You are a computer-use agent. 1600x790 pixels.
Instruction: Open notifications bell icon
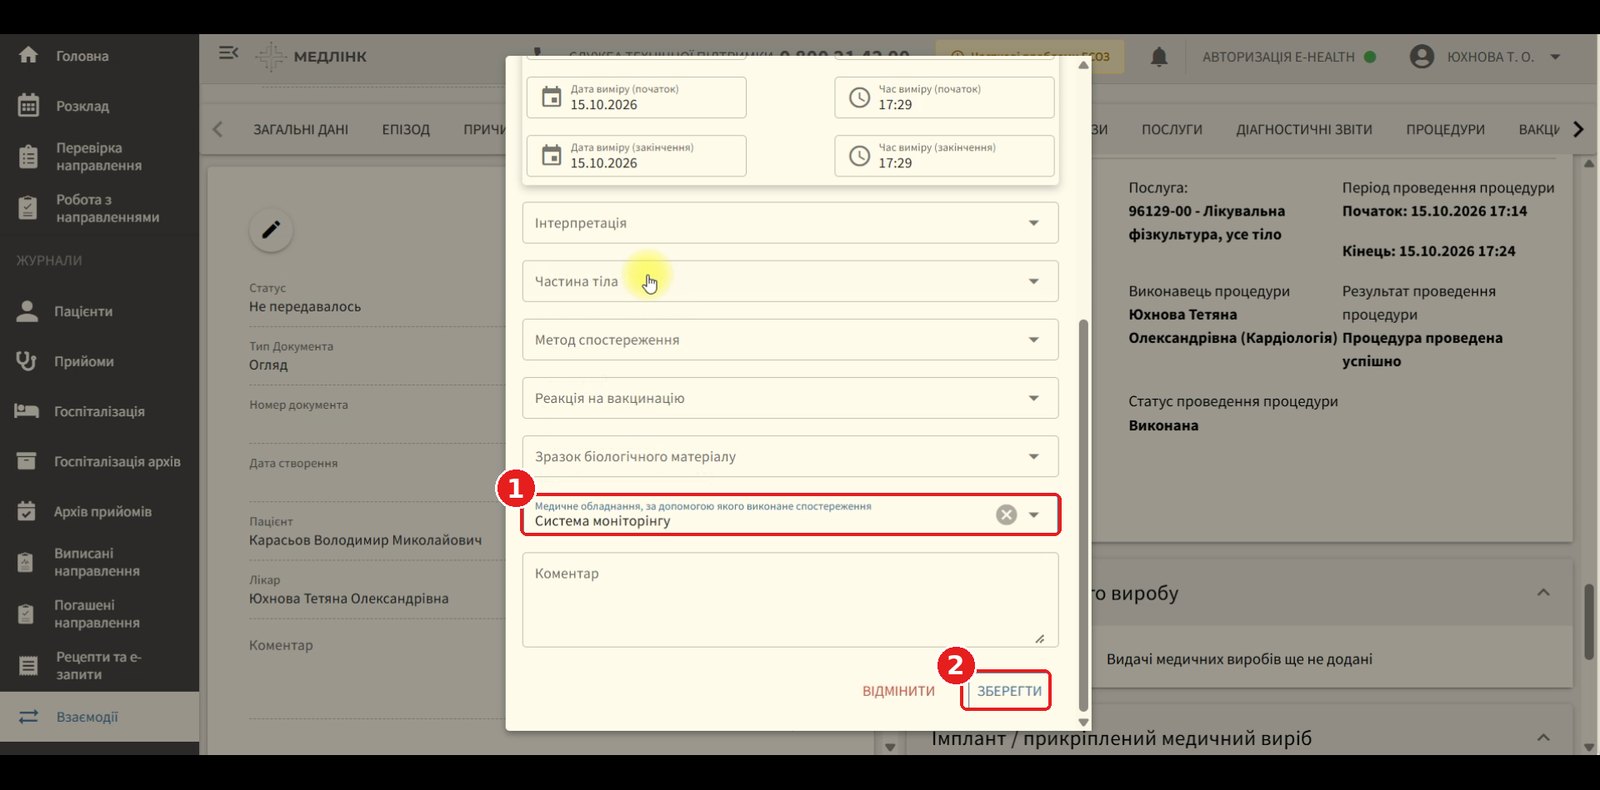pyautogui.click(x=1159, y=57)
